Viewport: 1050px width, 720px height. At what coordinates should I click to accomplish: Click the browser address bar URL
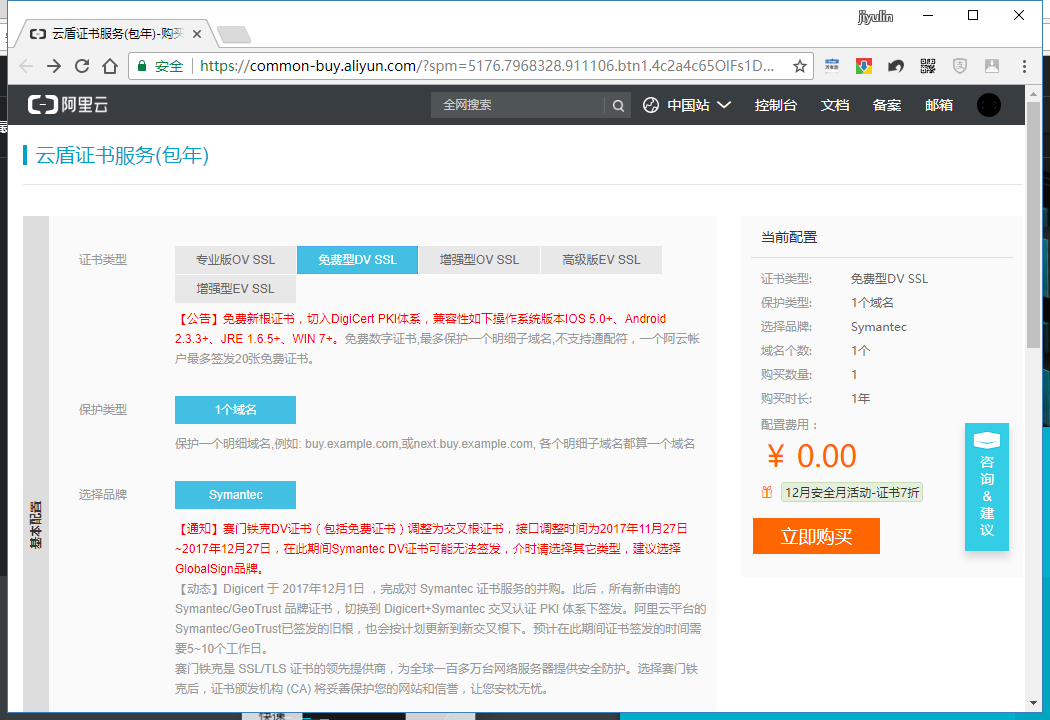pyautogui.click(x=487, y=66)
